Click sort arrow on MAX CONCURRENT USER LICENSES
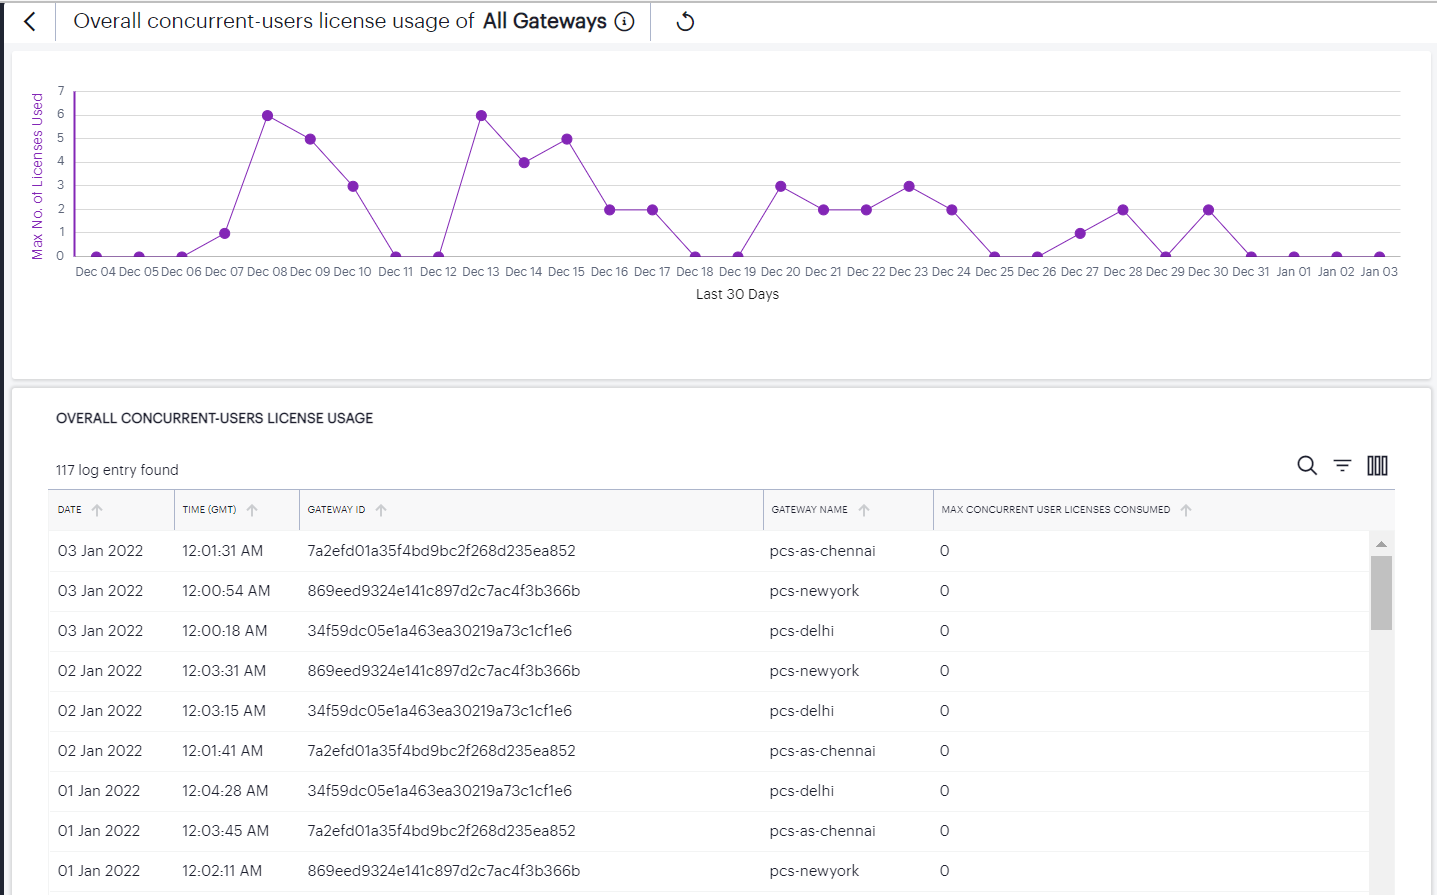1437x895 pixels. point(1186,509)
